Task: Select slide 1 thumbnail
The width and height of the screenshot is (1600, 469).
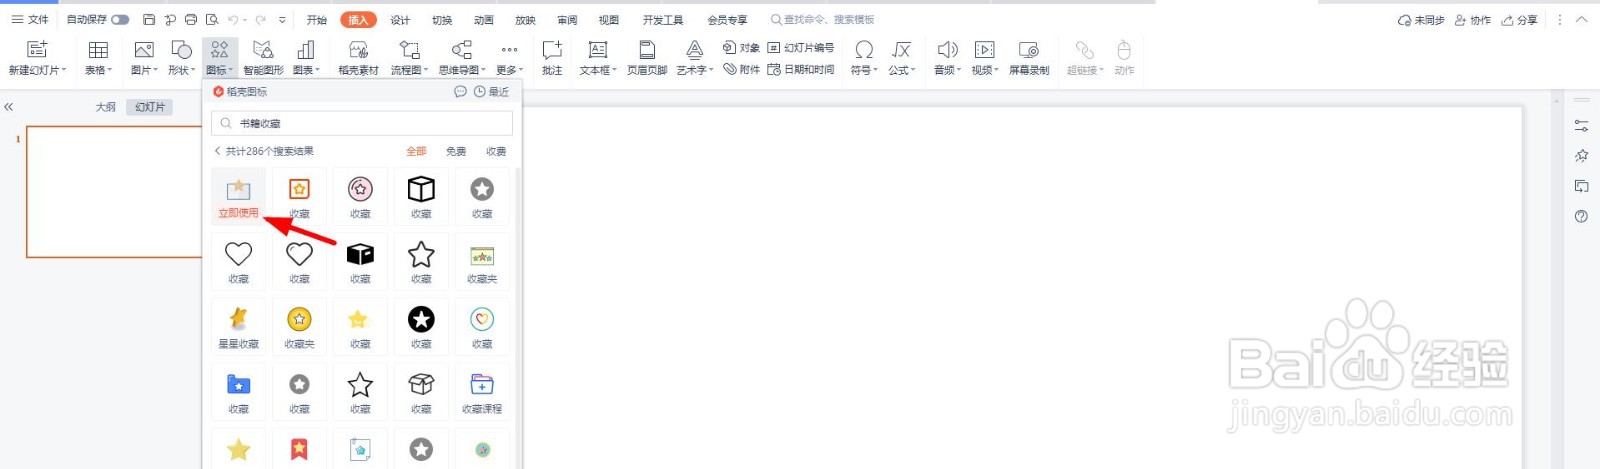Action: point(114,192)
